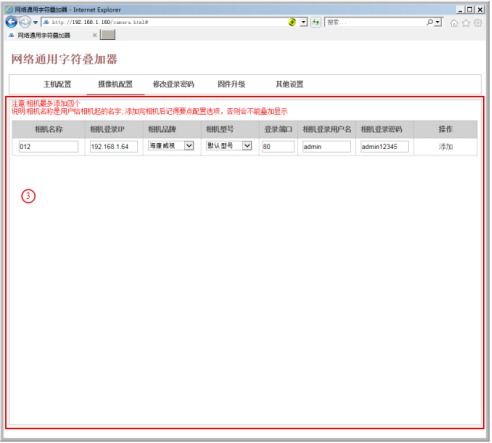Screen dimensions: 492x443
Task: Open the 相机品牌 brand dropdown
Action: (x=171, y=146)
